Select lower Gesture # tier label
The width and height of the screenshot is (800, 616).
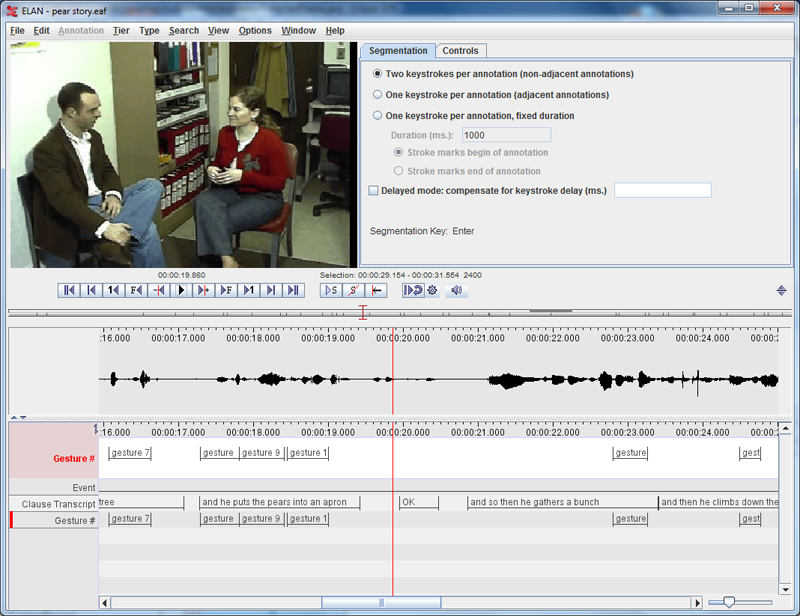(x=74, y=520)
